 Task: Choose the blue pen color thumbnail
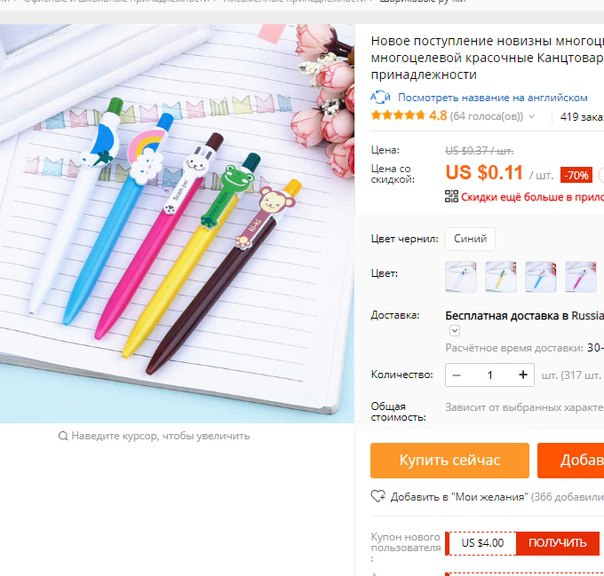coord(541,276)
